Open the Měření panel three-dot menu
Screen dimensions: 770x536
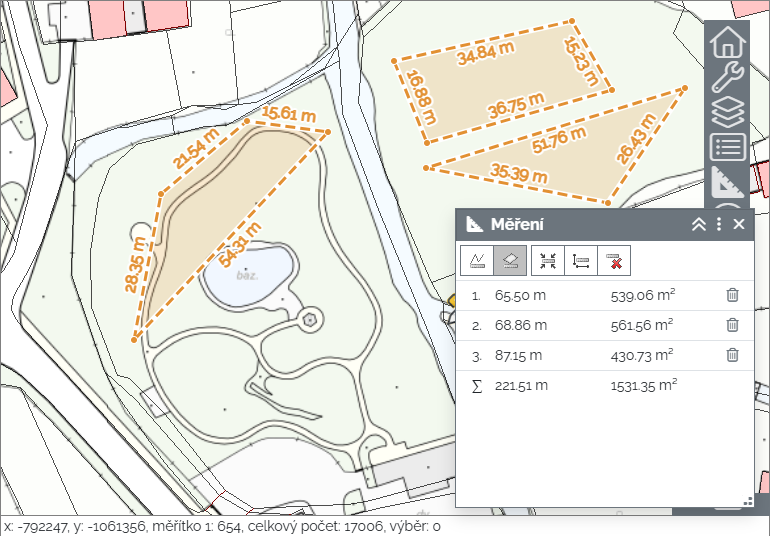point(719,225)
